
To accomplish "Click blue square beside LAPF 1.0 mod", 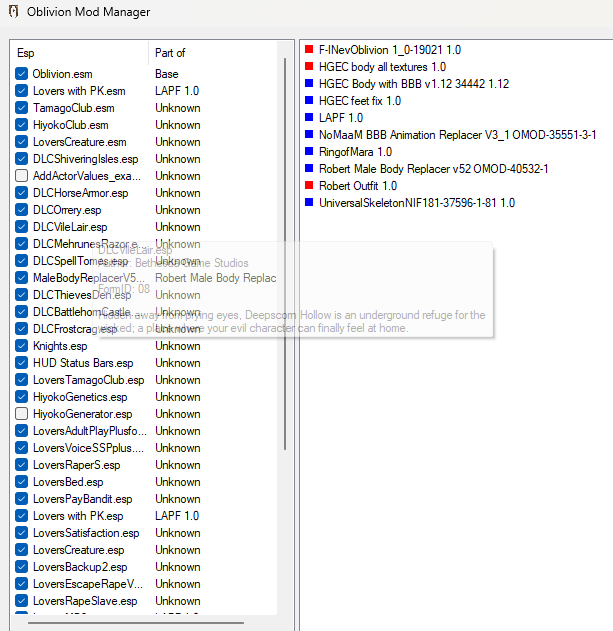I will (309, 117).
